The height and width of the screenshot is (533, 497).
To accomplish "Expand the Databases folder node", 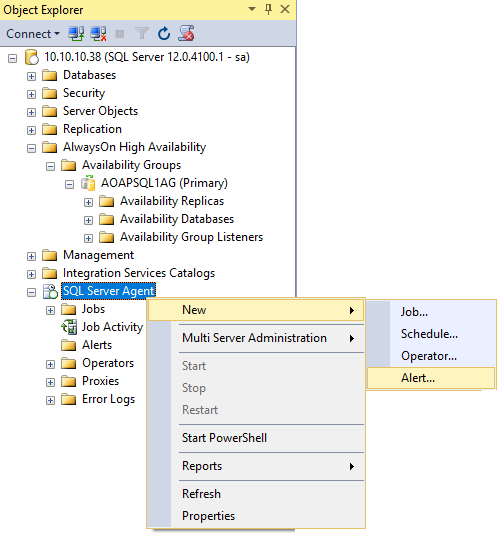I will coord(31,76).
